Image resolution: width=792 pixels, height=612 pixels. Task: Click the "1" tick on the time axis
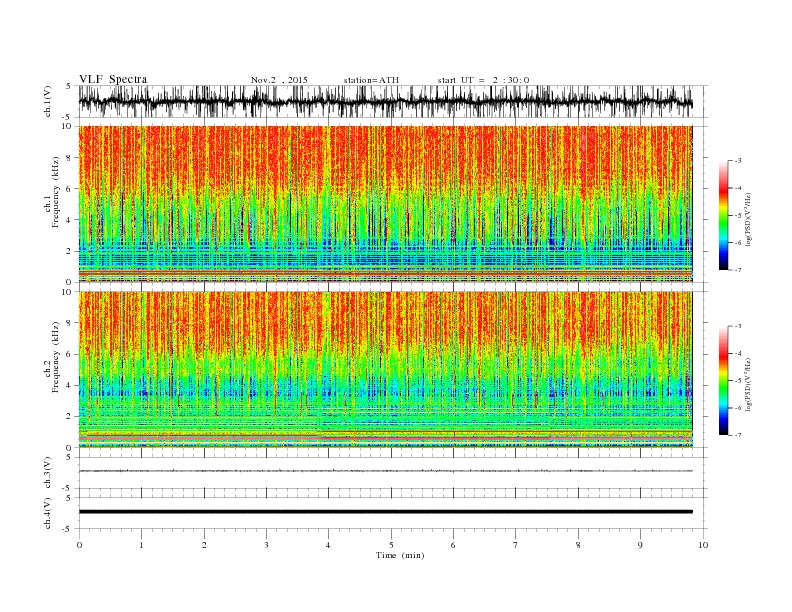tap(141, 545)
